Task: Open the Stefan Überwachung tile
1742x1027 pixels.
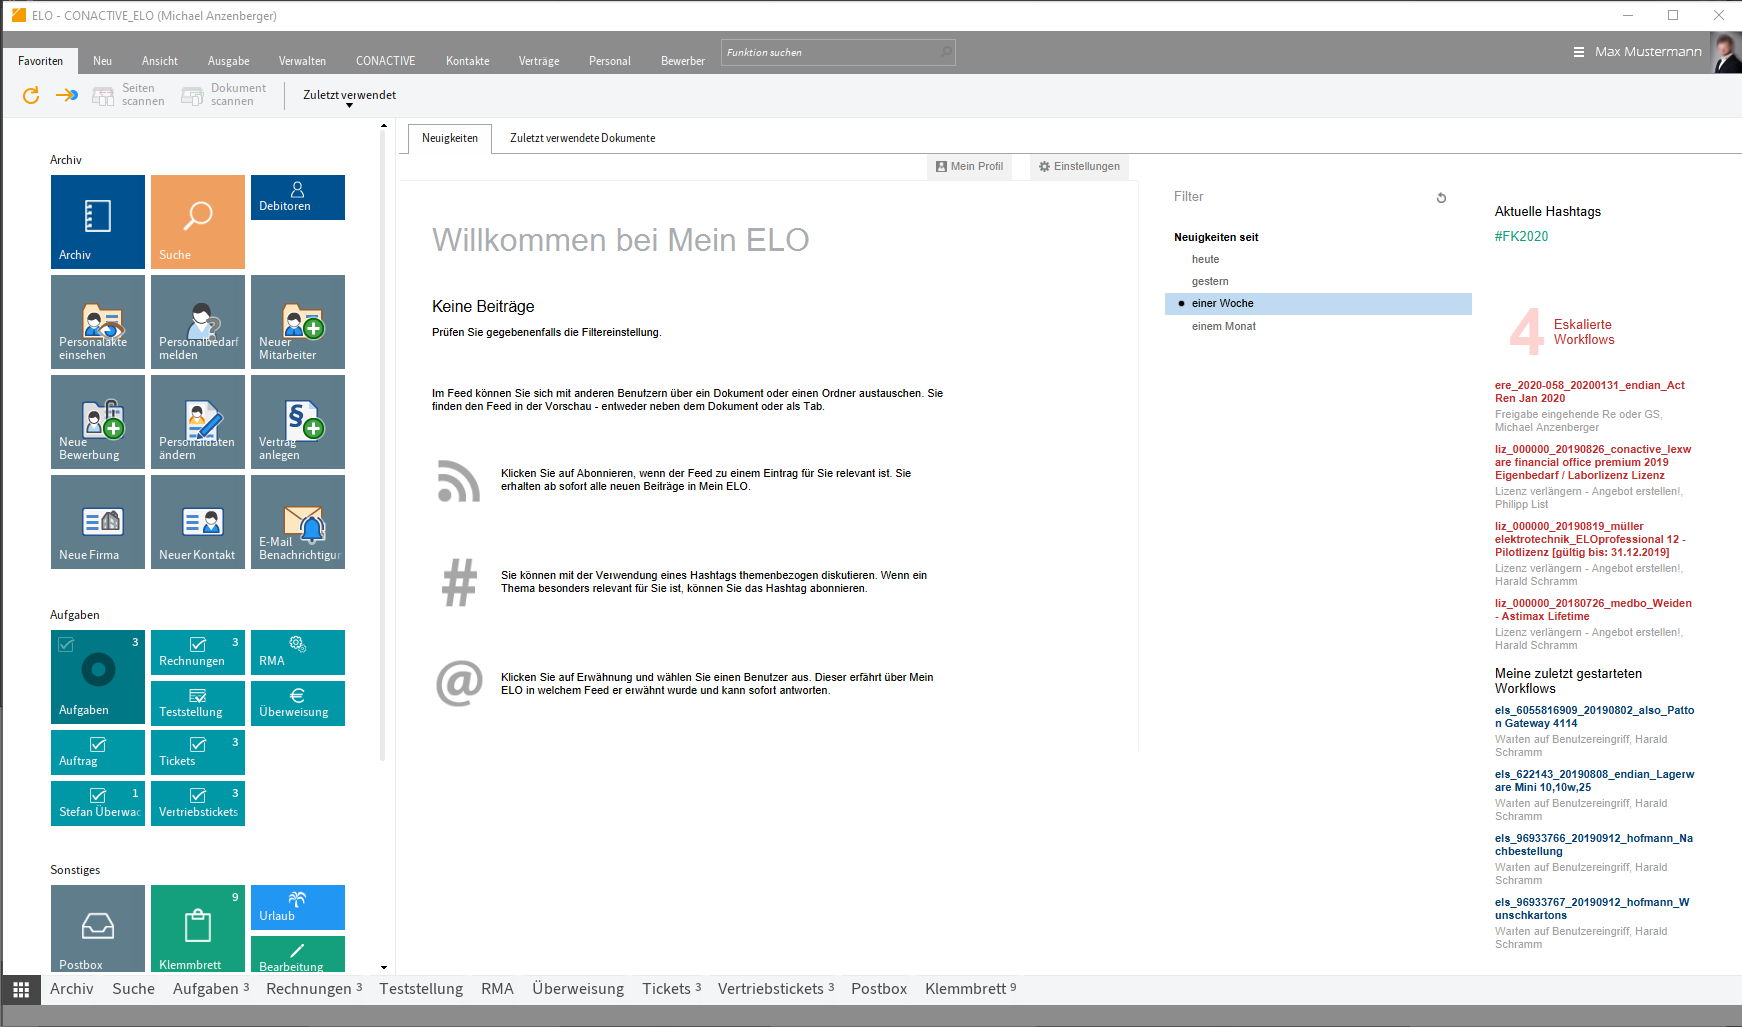Action: click(x=98, y=803)
